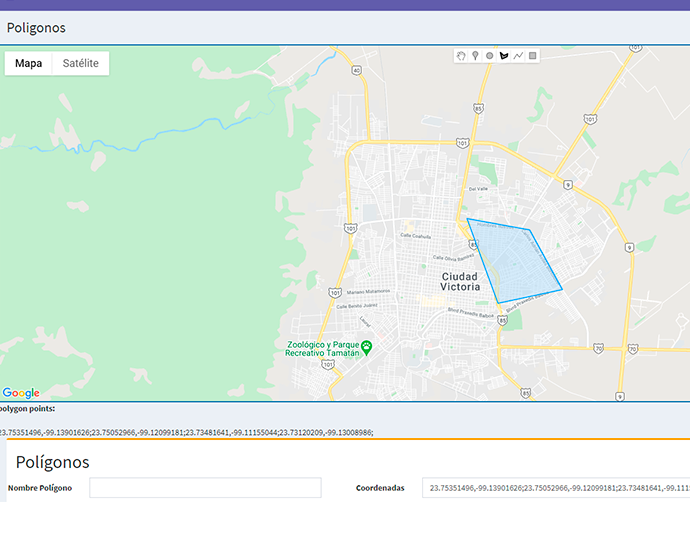690x544 pixels.
Task: Select the polygon drawing tool
Action: [x=504, y=56]
